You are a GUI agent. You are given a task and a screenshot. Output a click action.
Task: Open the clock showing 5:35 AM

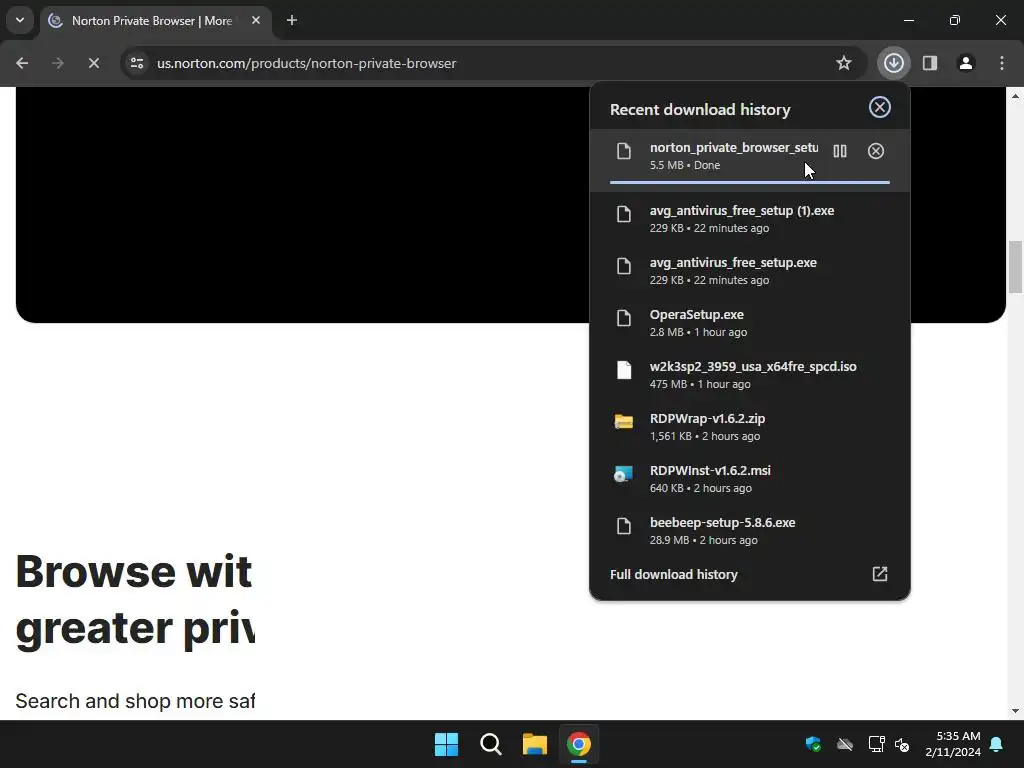(x=953, y=744)
